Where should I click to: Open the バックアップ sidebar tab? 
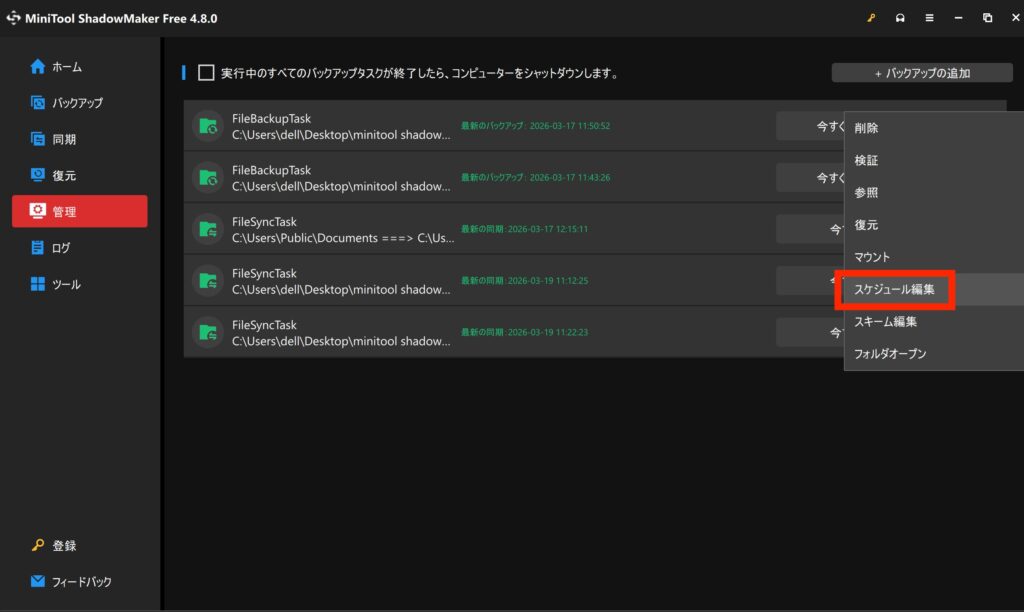[77, 103]
